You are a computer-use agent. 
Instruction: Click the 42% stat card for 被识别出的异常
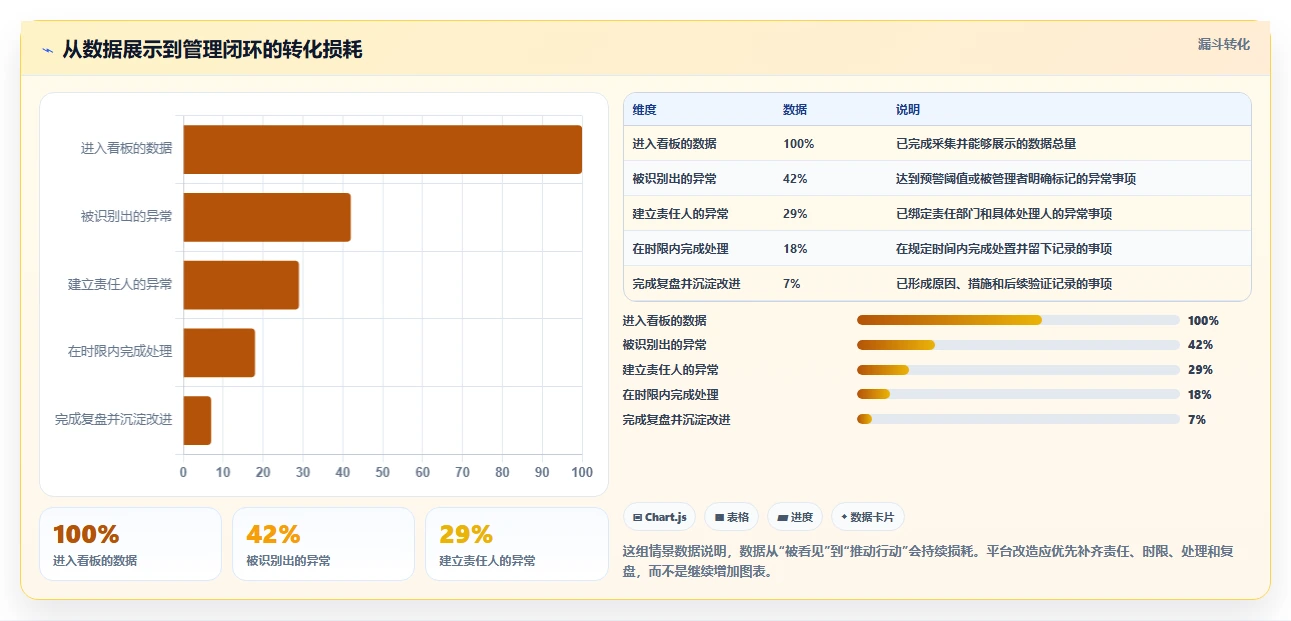[x=323, y=544]
